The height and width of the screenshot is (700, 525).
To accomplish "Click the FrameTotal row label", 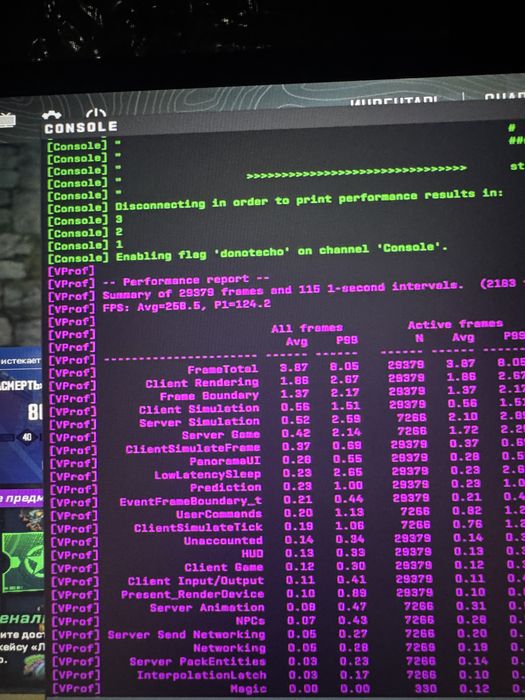I will tap(223, 370).
